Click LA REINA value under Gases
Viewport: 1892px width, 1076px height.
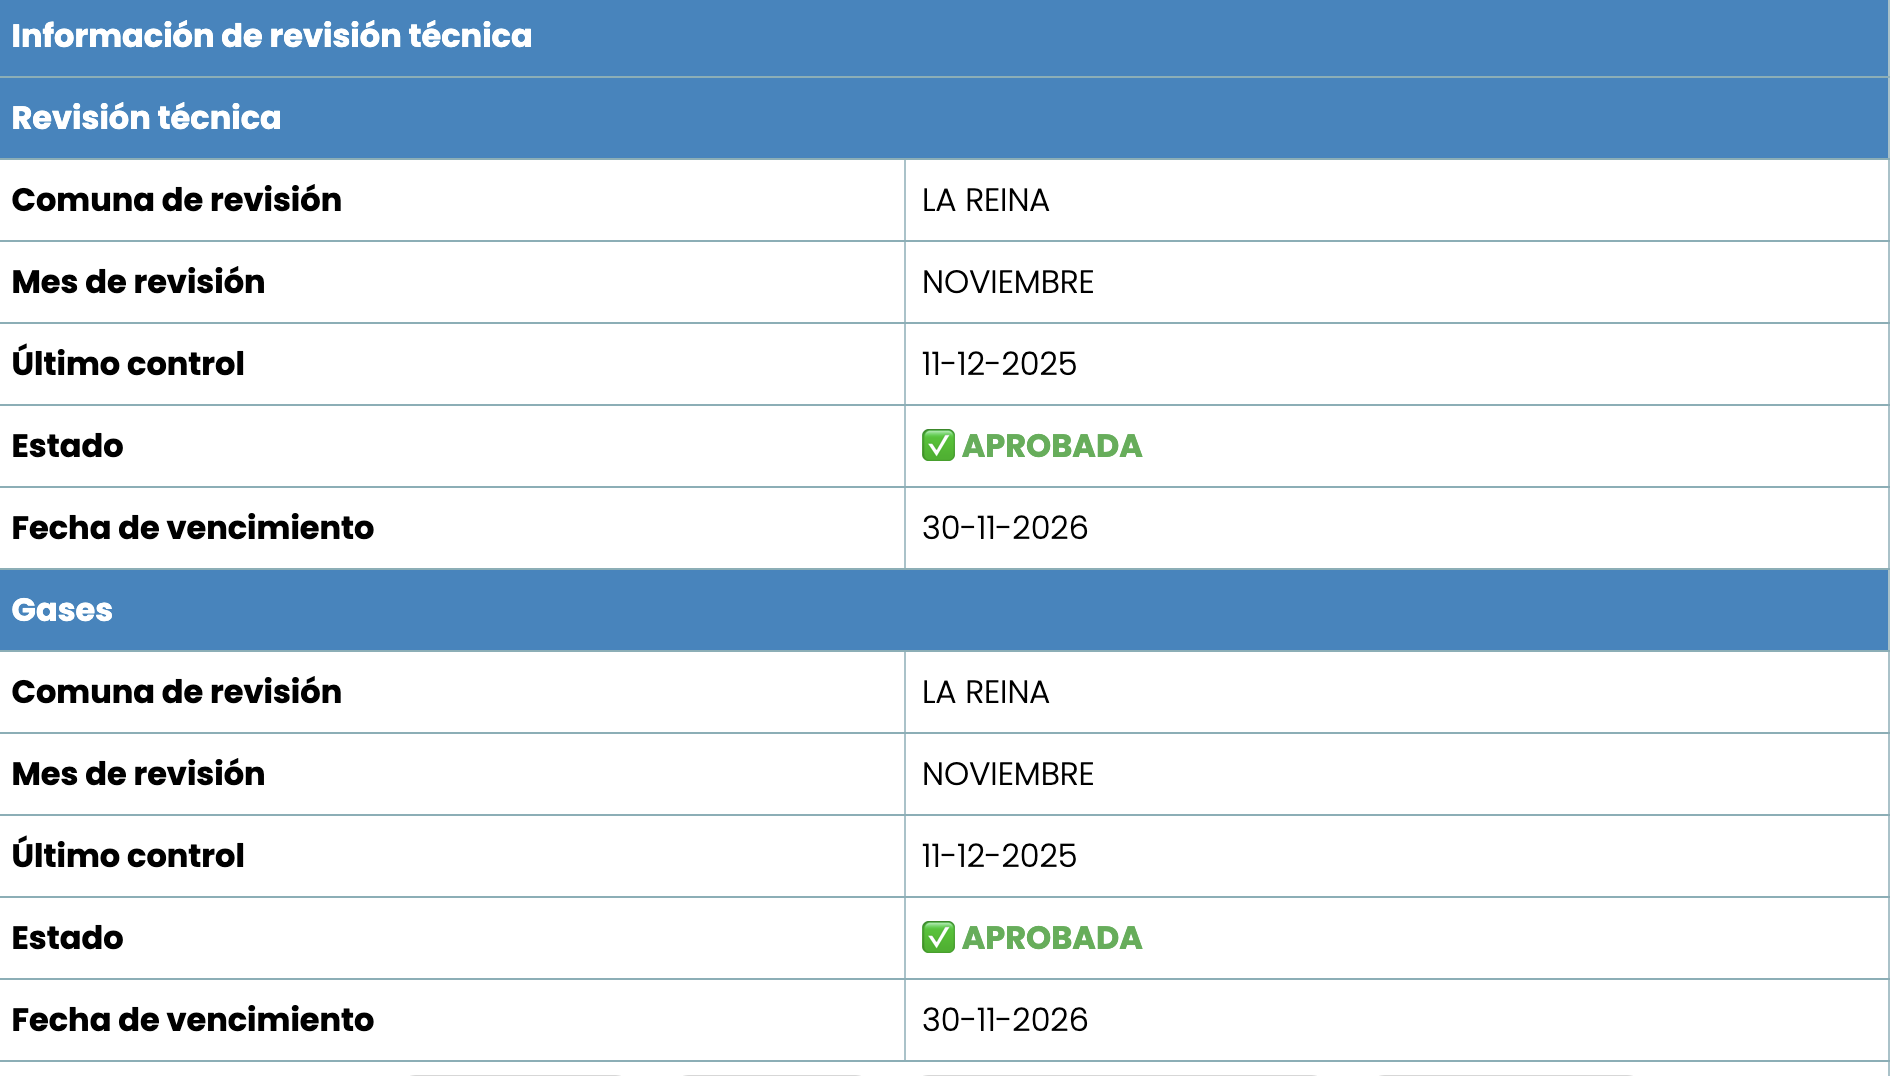pyautogui.click(x=985, y=693)
